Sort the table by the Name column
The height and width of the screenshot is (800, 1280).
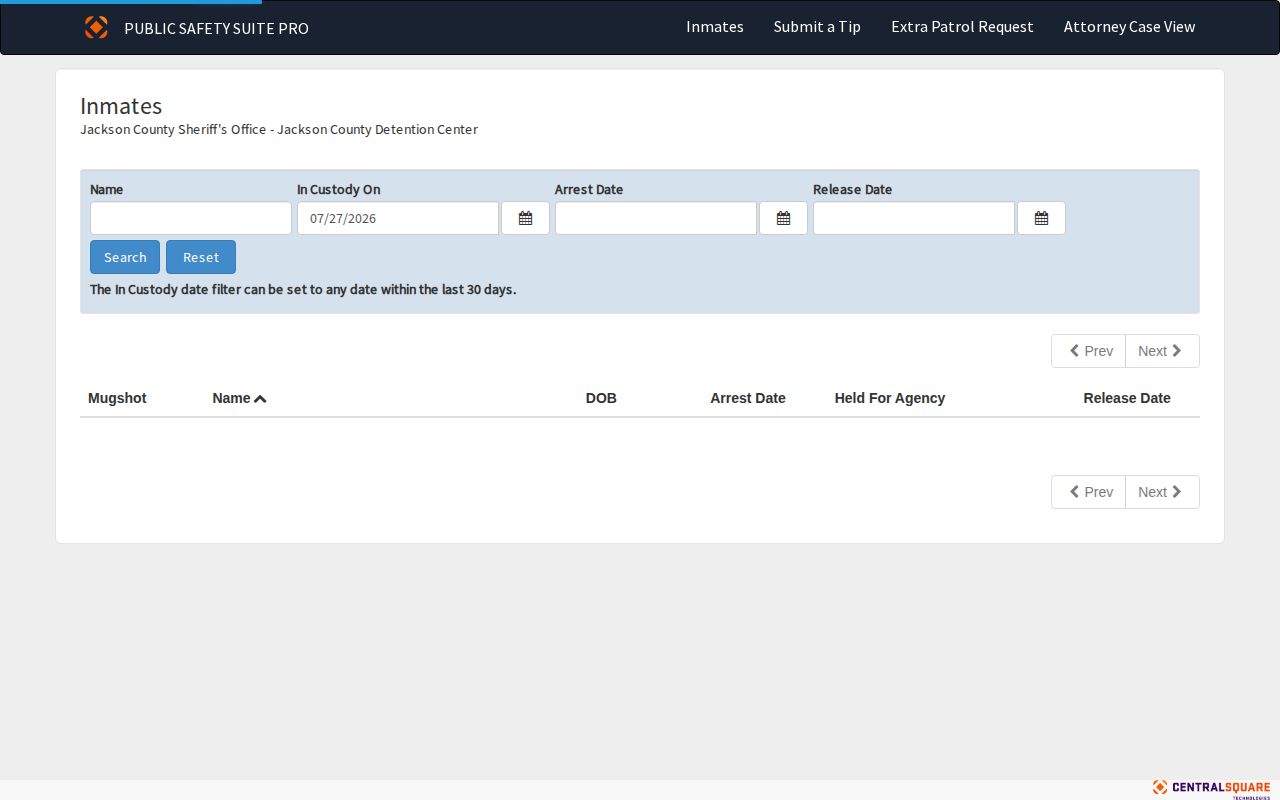pyautogui.click(x=239, y=398)
